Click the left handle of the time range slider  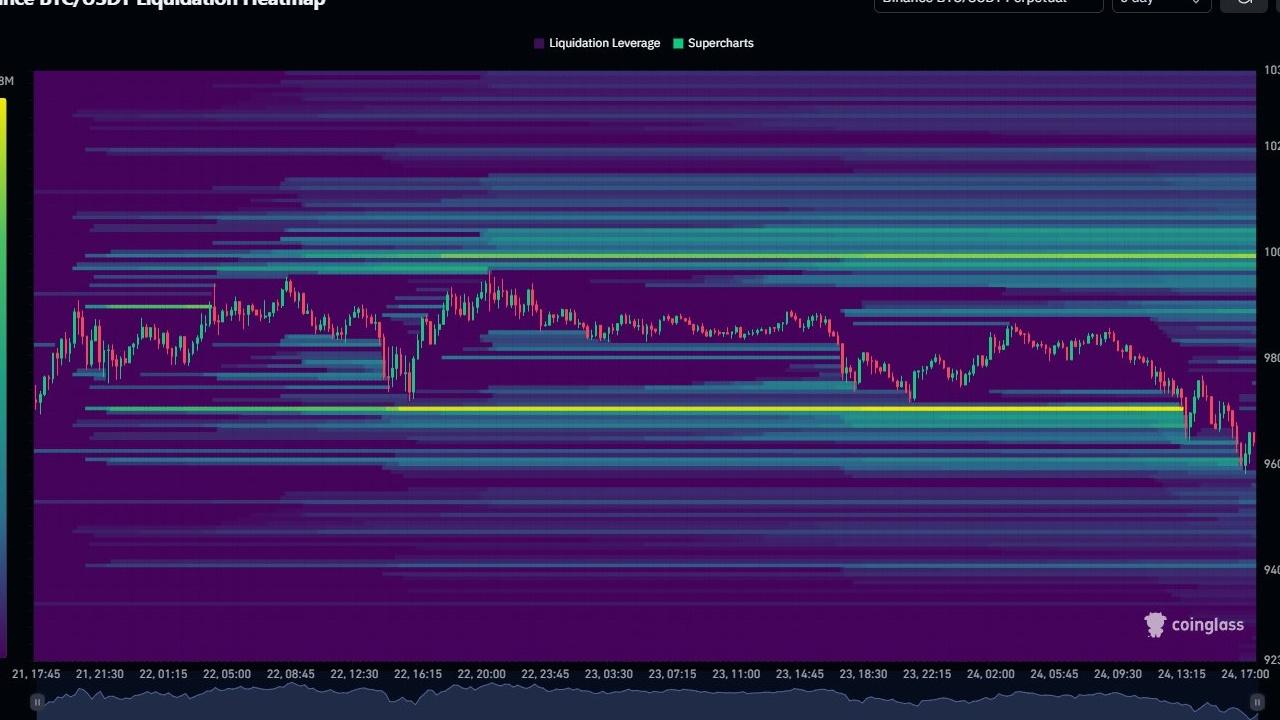[x=37, y=702]
